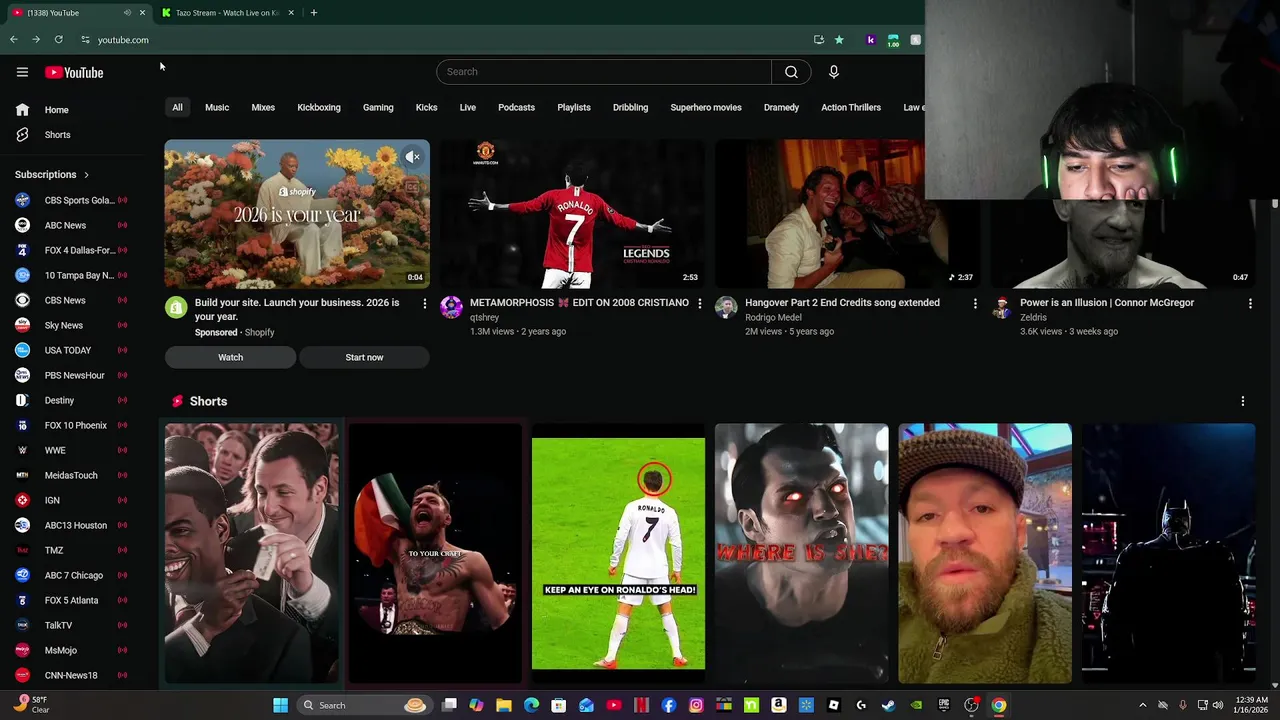Viewport: 1280px width, 720px height.
Task: Expand the Subscriptions section
Action: click(x=52, y=175)
